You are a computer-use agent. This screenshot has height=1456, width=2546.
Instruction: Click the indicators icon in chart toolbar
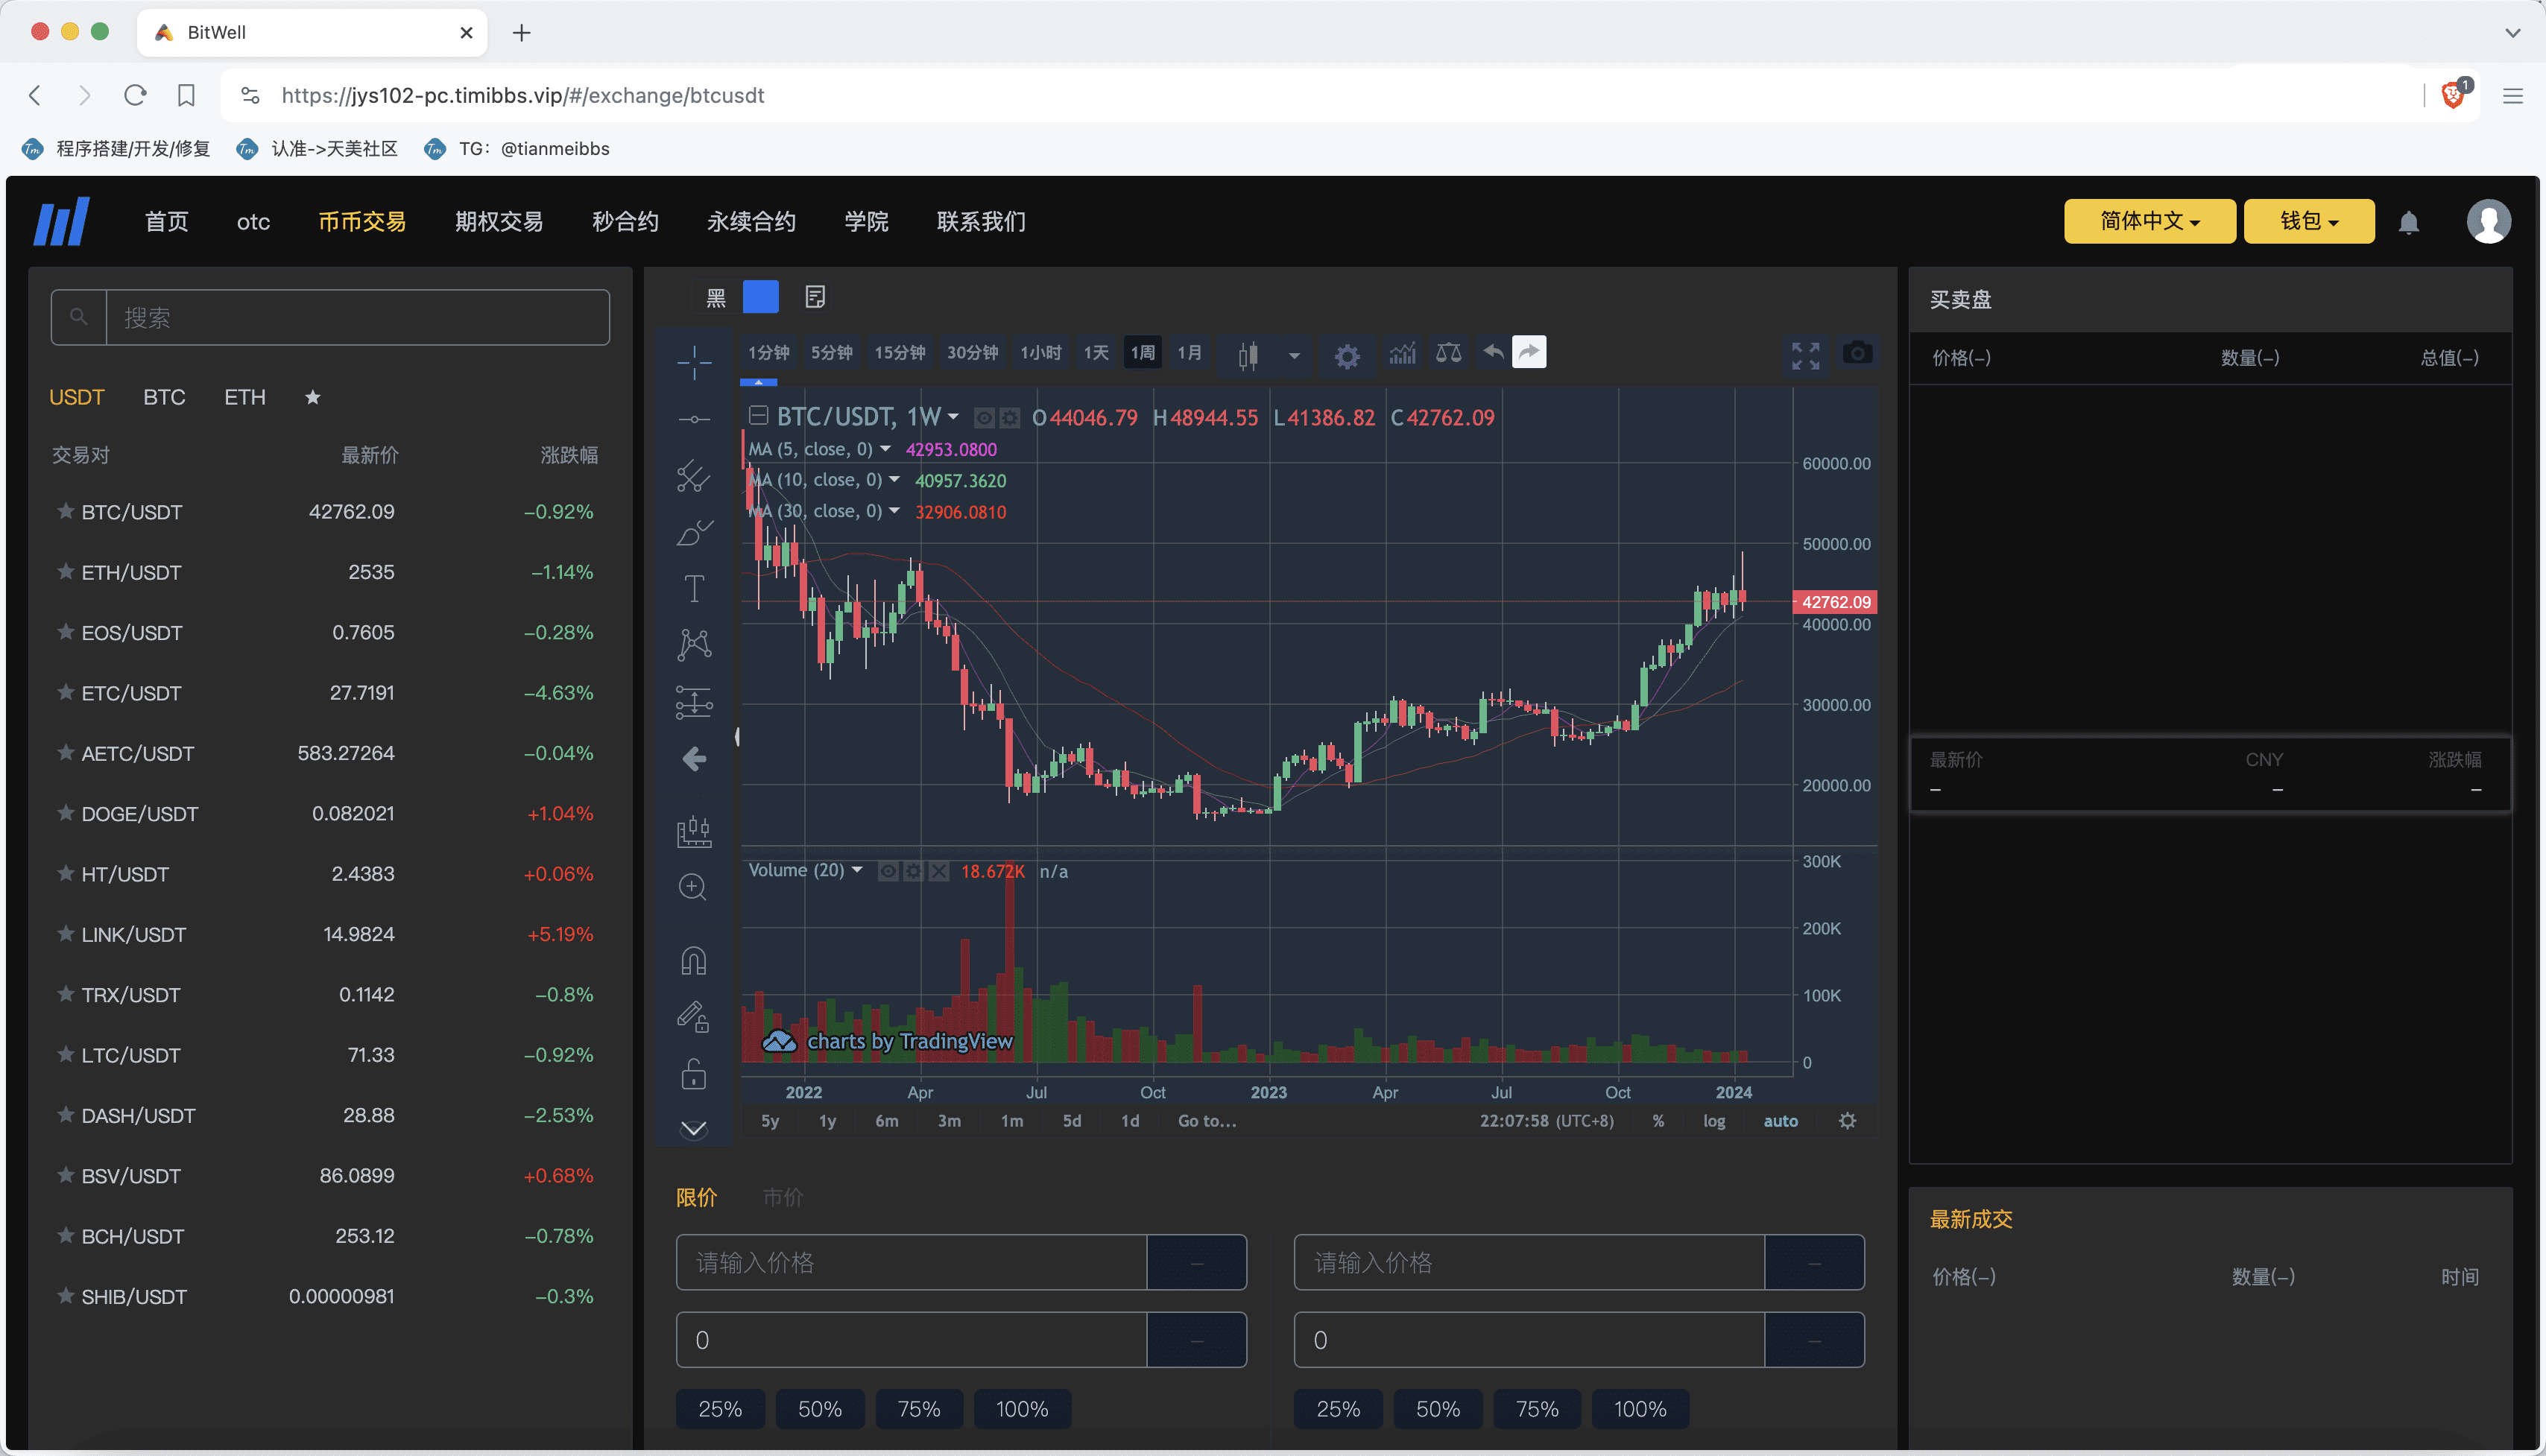click(1401, 353)
